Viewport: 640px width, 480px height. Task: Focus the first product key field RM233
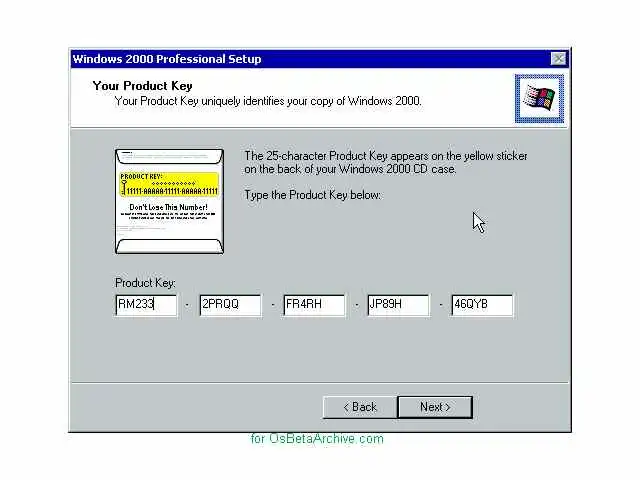146,305
